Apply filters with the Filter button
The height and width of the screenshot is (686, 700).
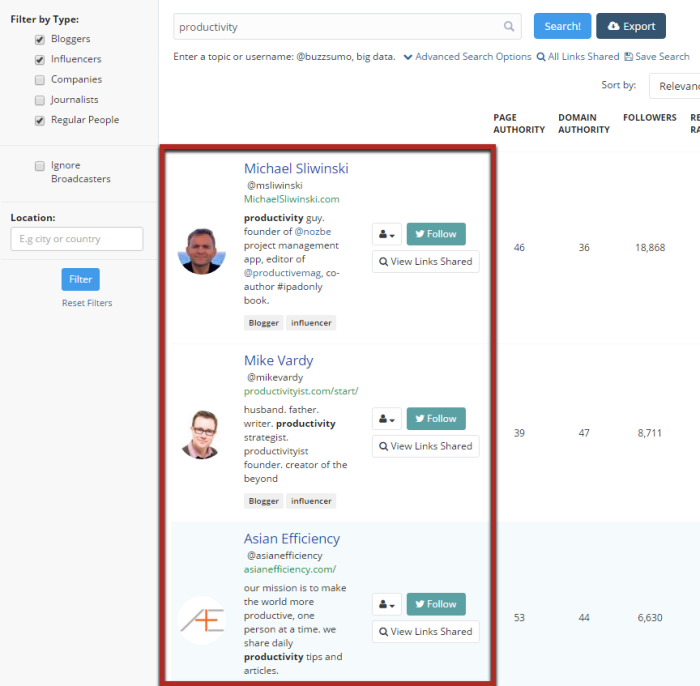click(80, 279)
